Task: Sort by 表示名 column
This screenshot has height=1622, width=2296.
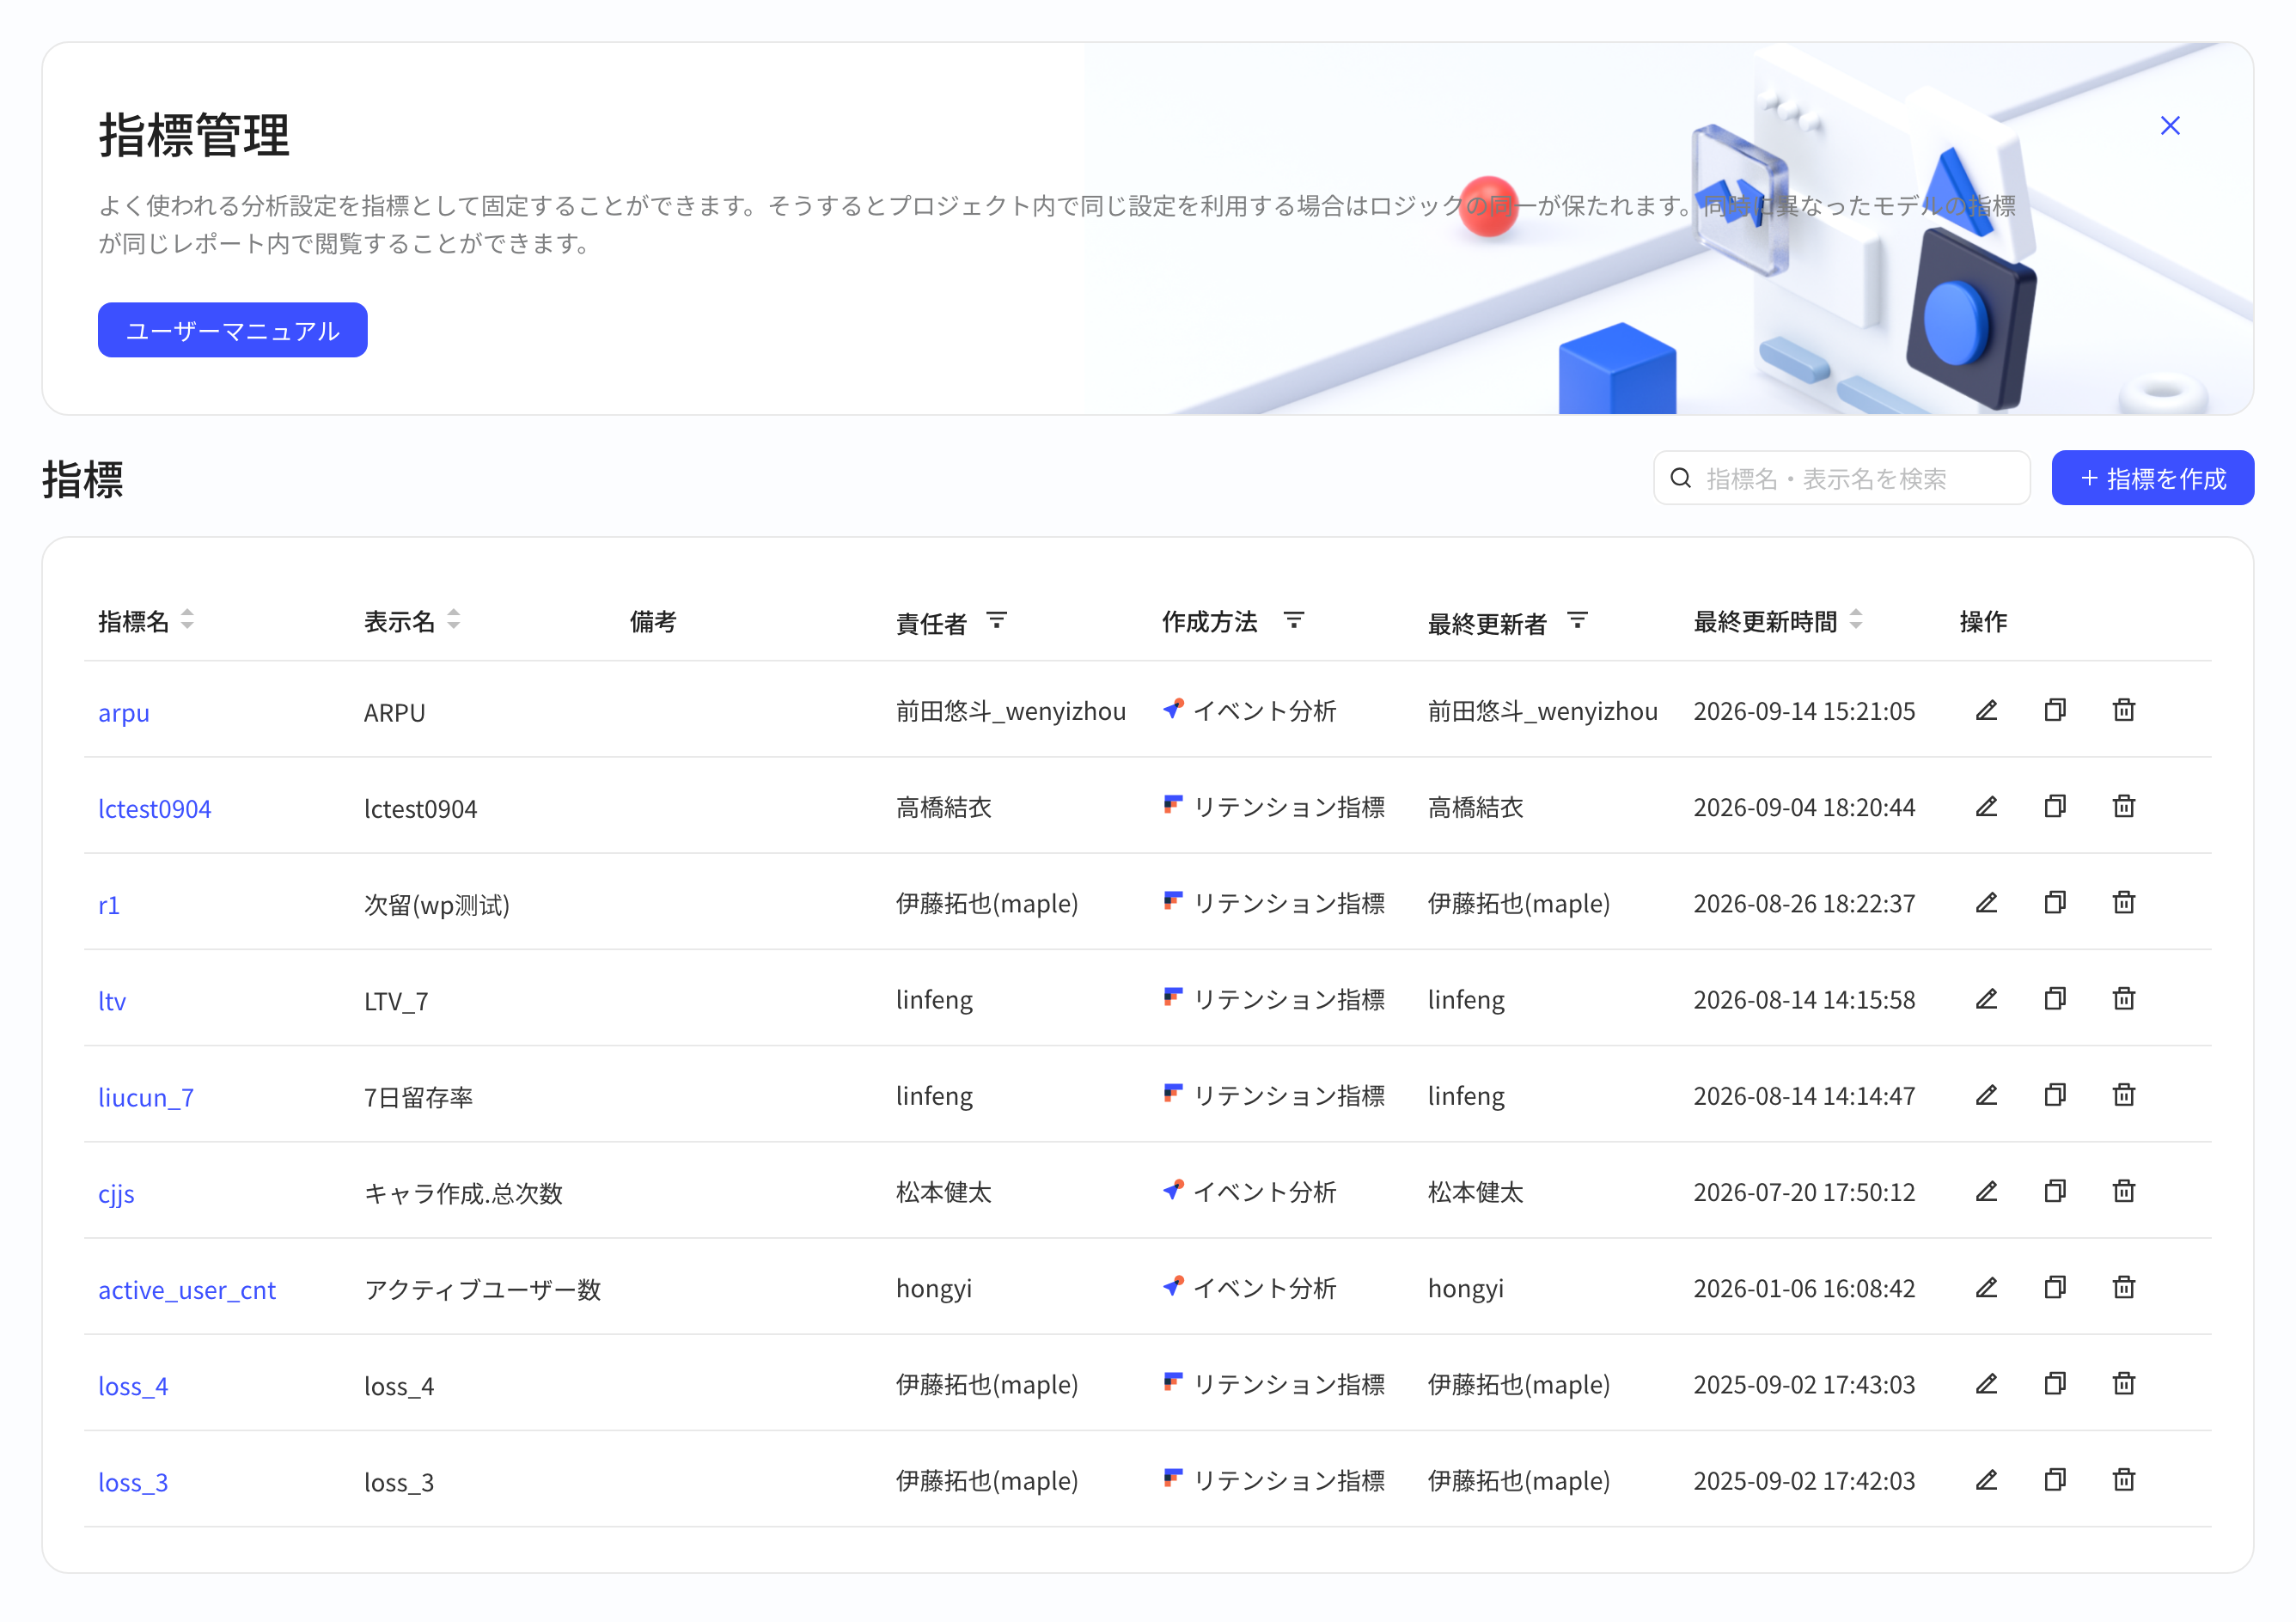Action: 454,620
